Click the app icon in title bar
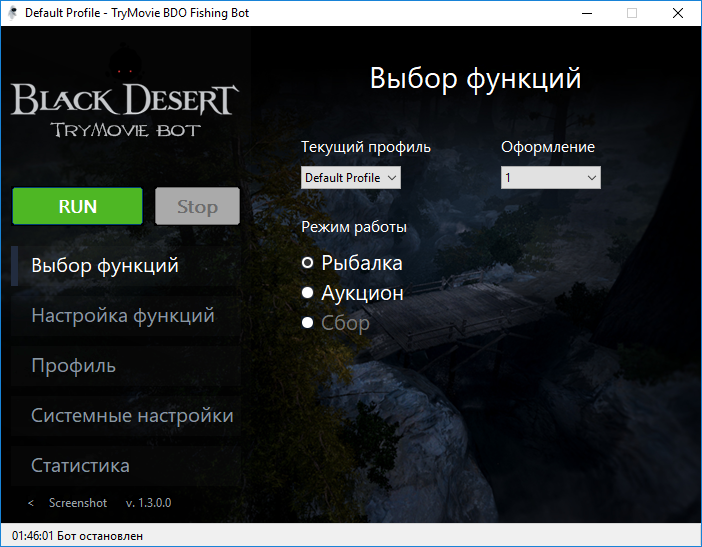The width and height of the screenshot is (702, 547). (x=13, y=13)
